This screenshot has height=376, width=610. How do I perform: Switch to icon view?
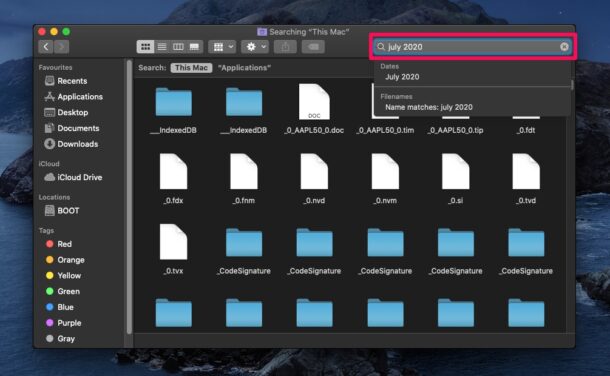pyautogui.click(x=145, y=47)
